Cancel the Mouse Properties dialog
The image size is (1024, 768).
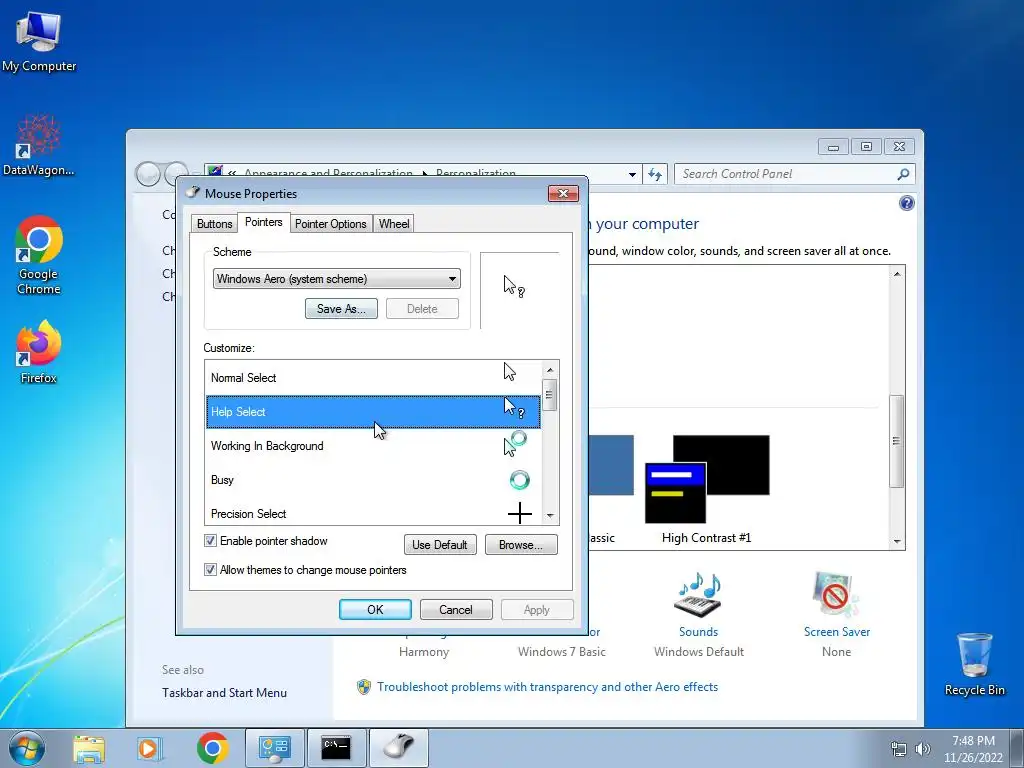456,609
